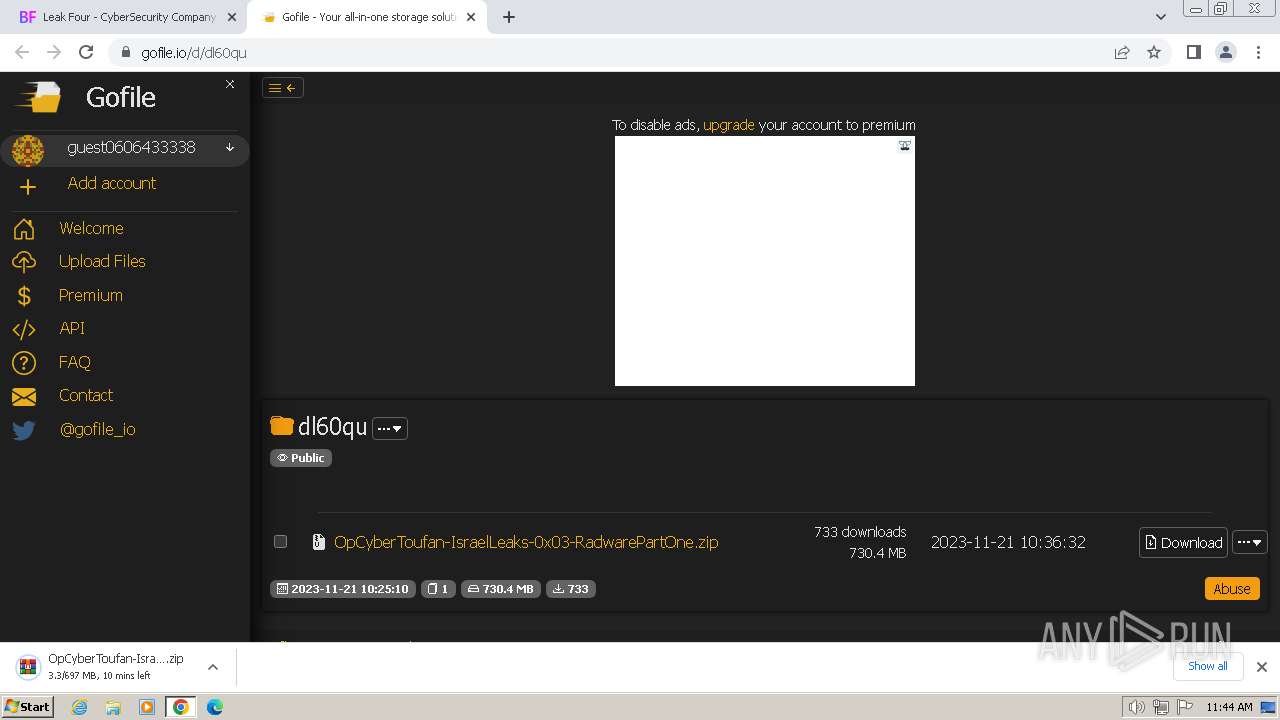Open the Windows Start menu
This screenshot has width=1280, height=720.
point(28,707)
